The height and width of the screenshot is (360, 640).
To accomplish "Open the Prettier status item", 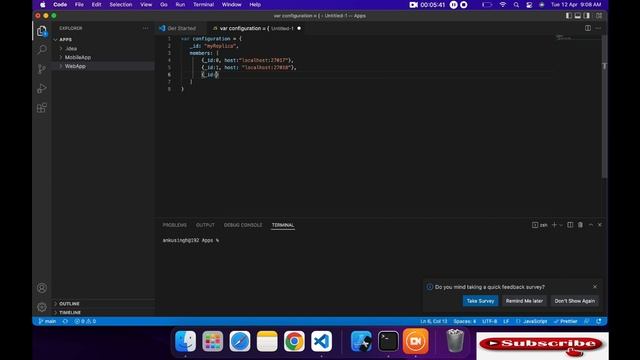I will (566, 321).
